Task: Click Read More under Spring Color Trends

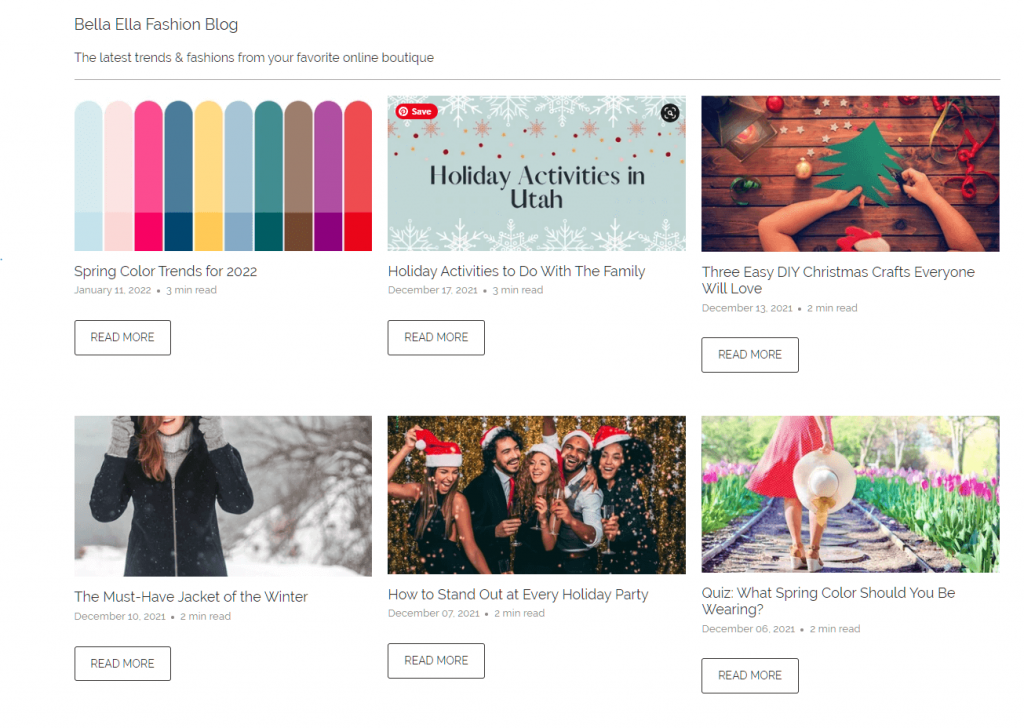Action: click(x=122, y=338)
